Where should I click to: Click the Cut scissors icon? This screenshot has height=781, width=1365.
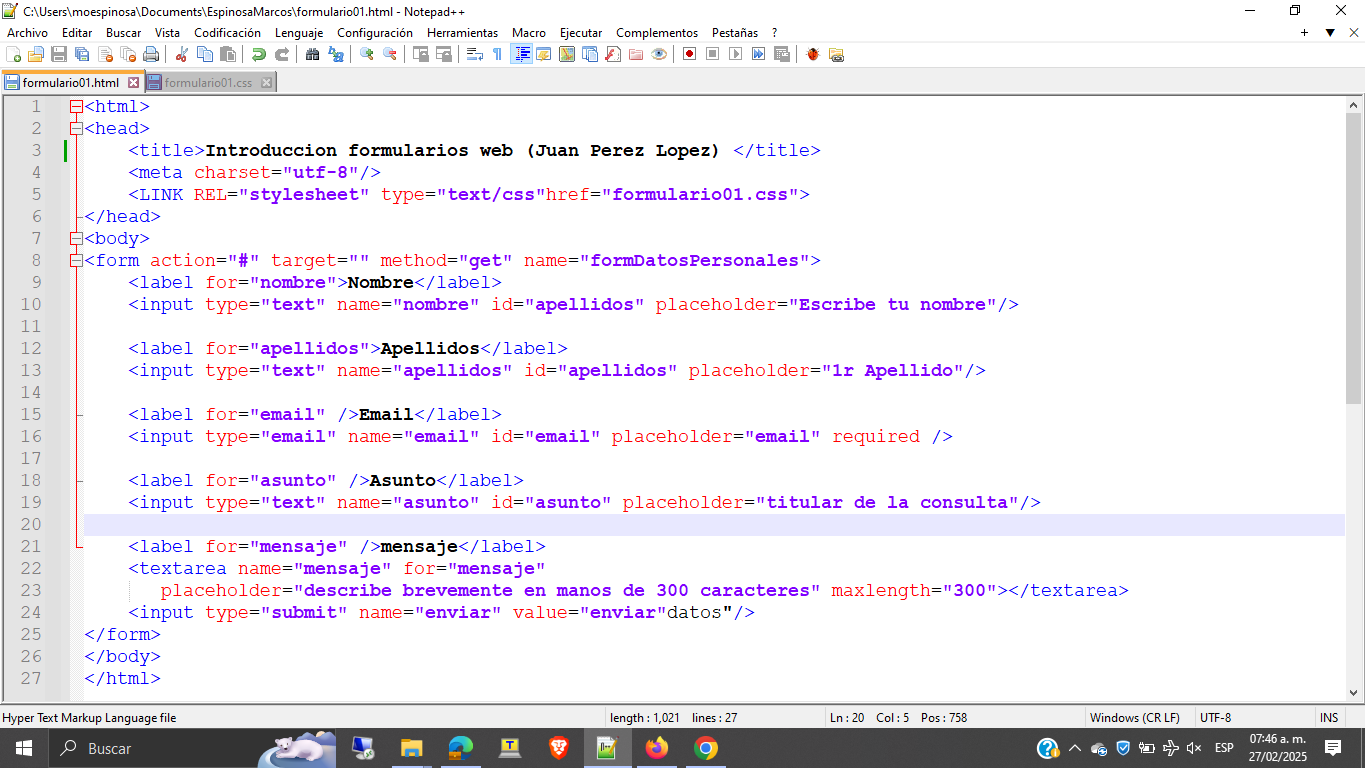(x=182, y=55)
